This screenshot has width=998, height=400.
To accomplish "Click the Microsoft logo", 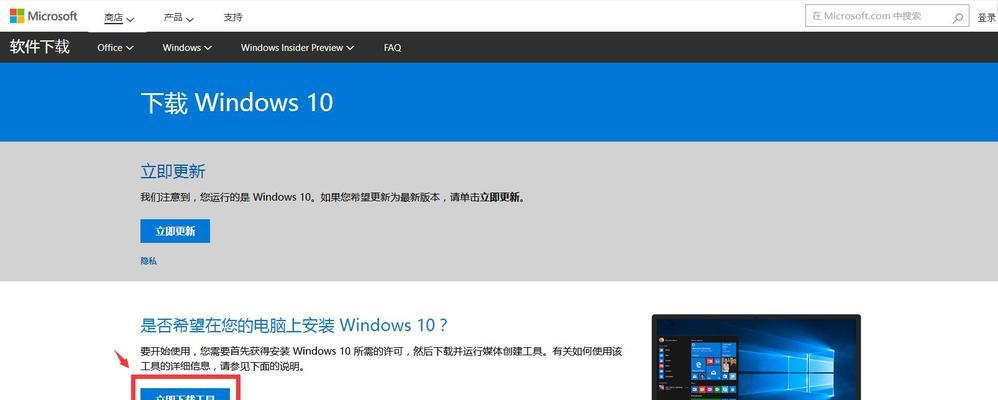I will coord(43,16).
